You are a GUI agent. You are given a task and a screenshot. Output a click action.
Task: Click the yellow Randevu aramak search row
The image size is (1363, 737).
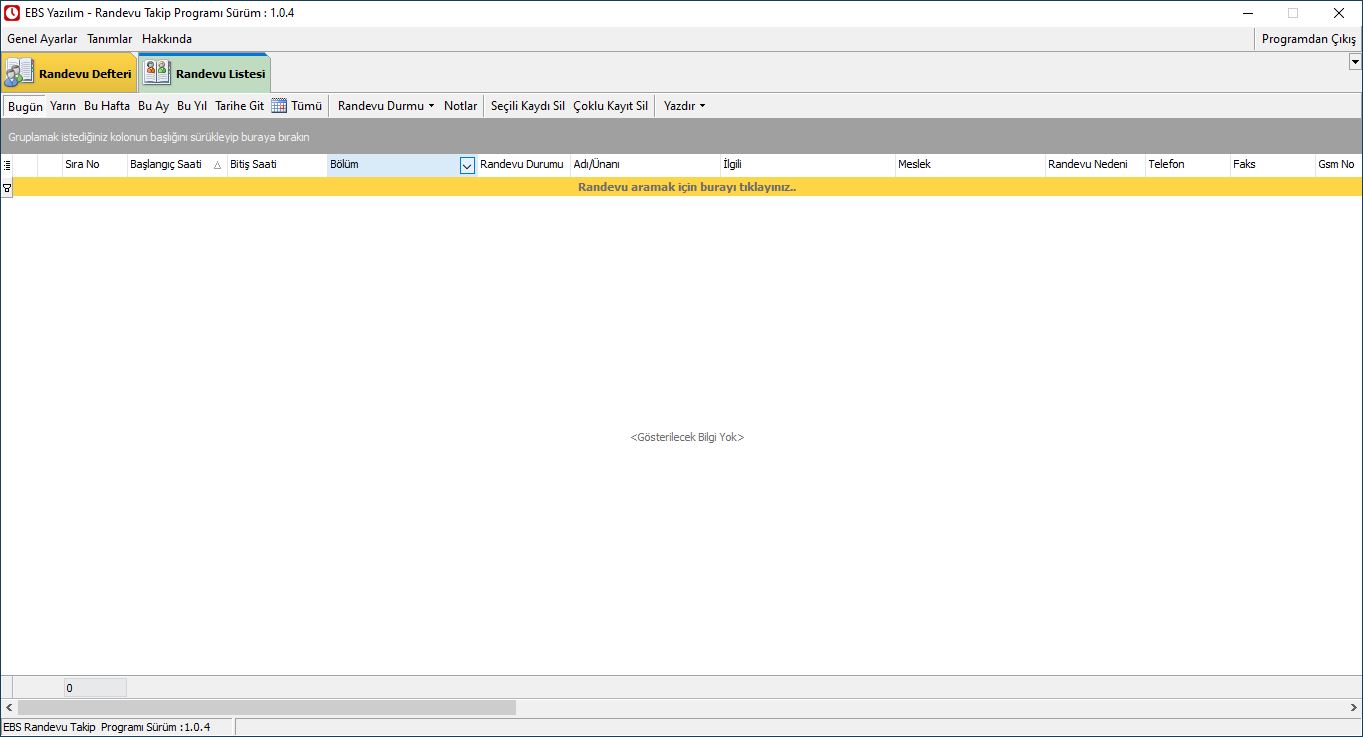[687, 187]
